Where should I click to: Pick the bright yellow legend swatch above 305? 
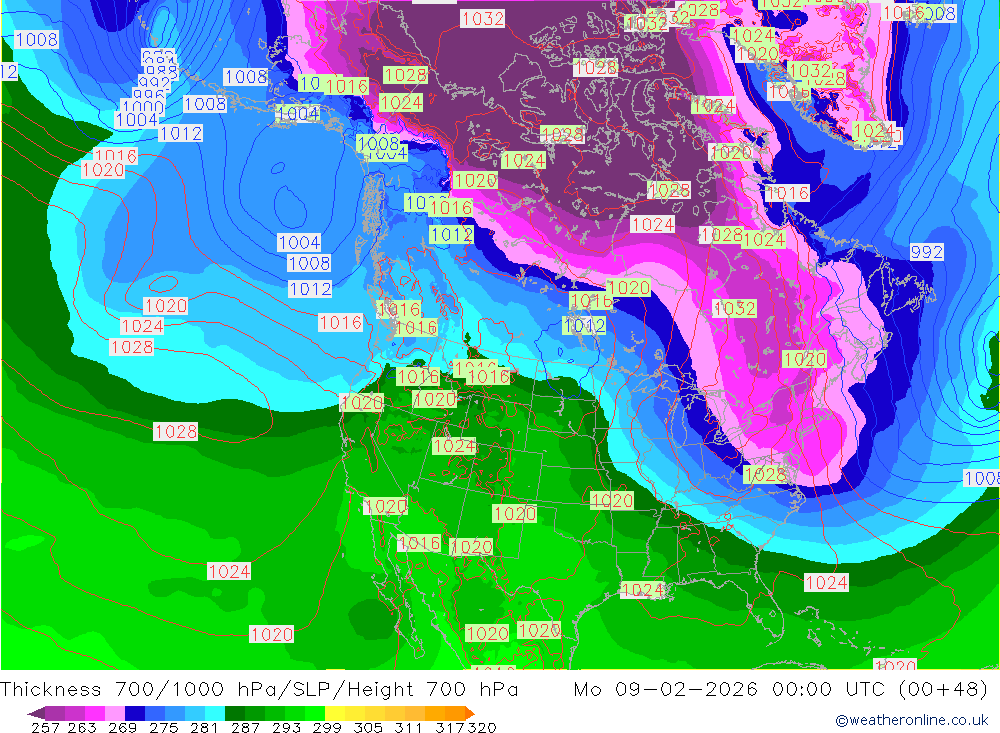(x=335, y=713)
